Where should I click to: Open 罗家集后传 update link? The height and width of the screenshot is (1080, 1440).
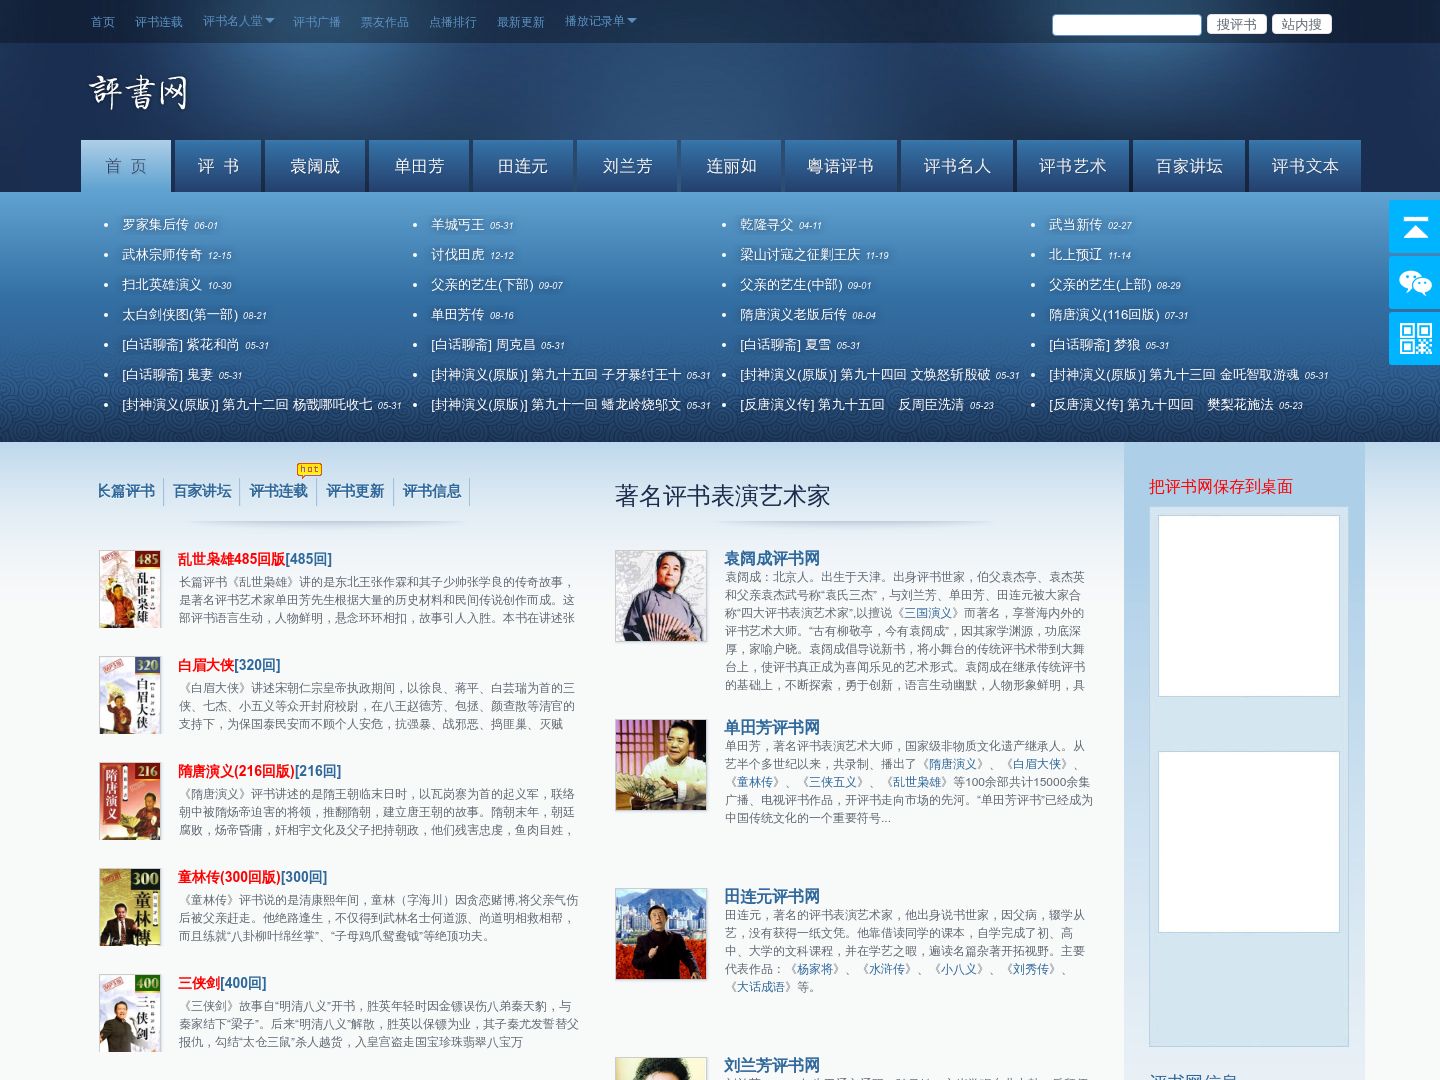click(x=155, y=225)
